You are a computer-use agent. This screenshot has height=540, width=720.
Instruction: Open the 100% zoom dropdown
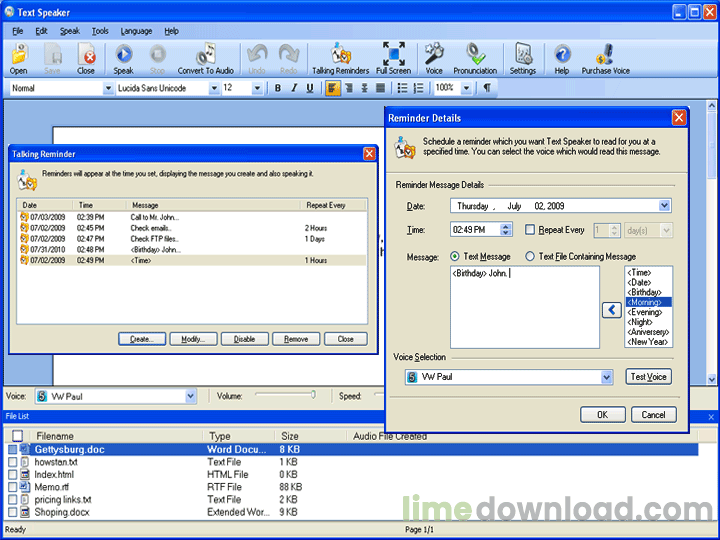[x=466, y=88]
